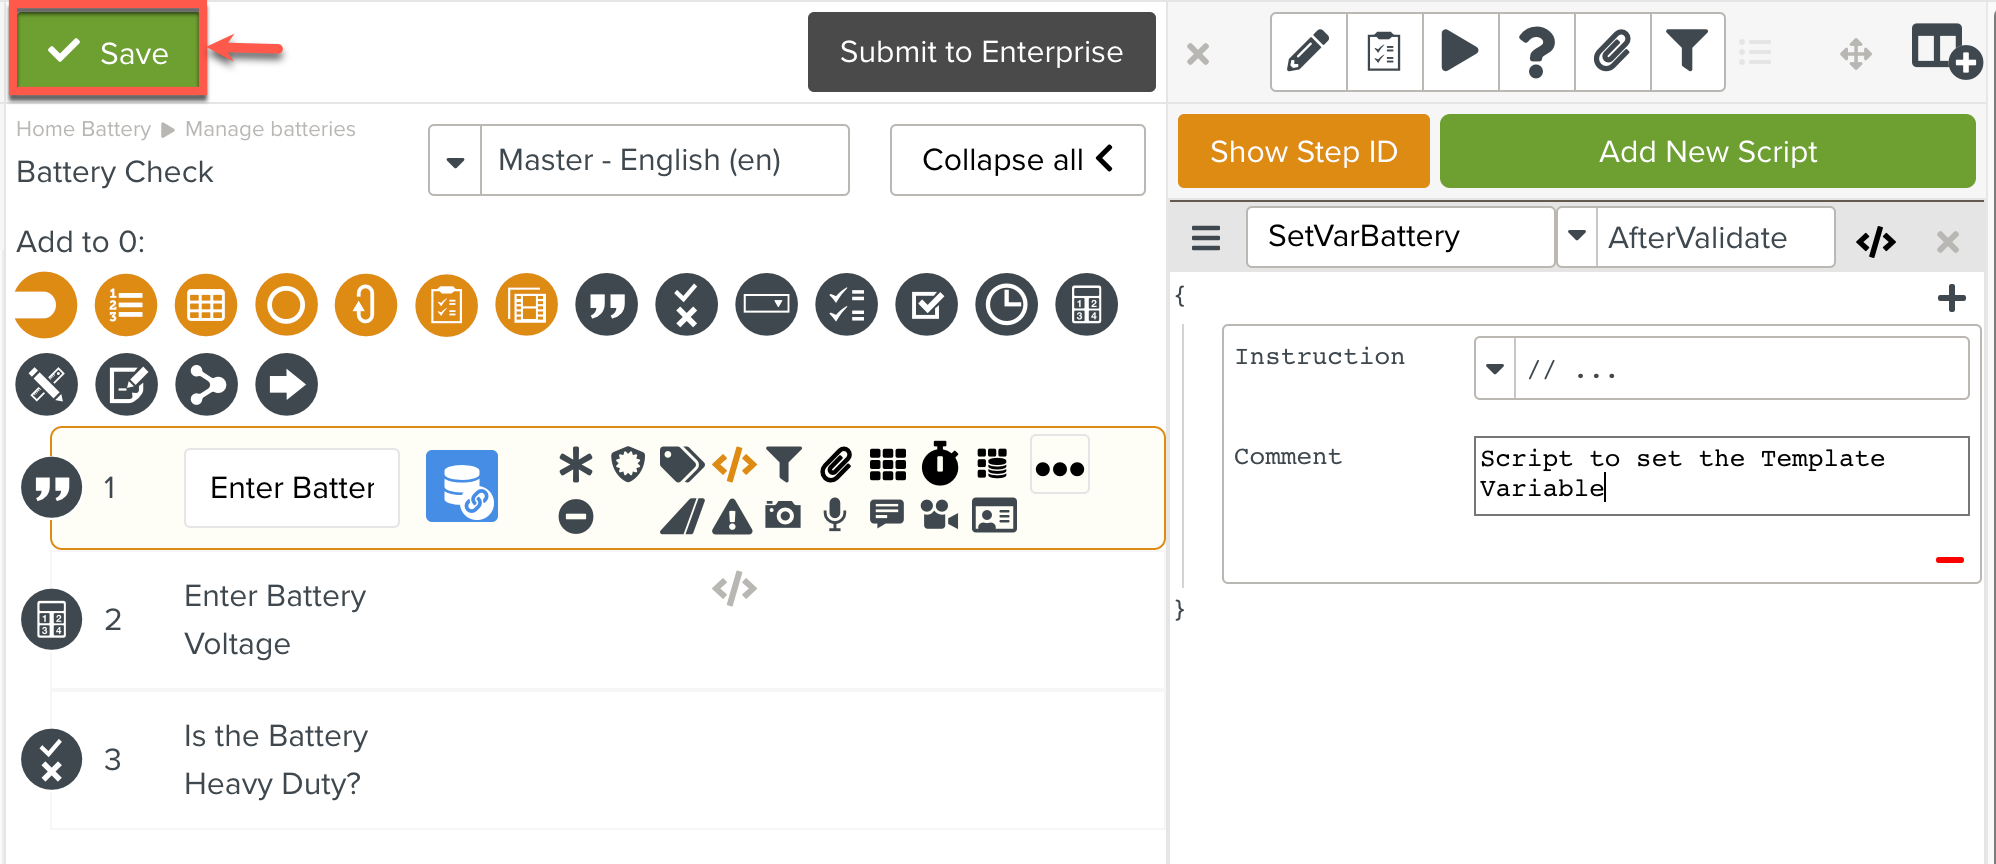
Task: Click the camera icon in step 1
Action: coord(782,516)
